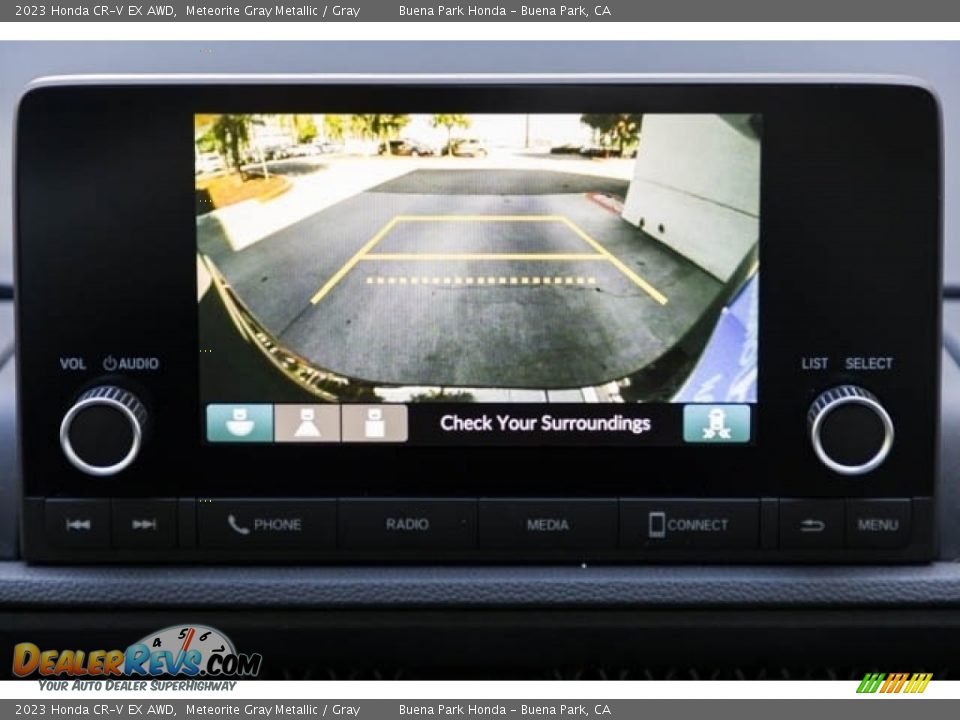Open the smartphone CONNECT button
The width and height of the screenshot is (960, 720).
[688, 525]
